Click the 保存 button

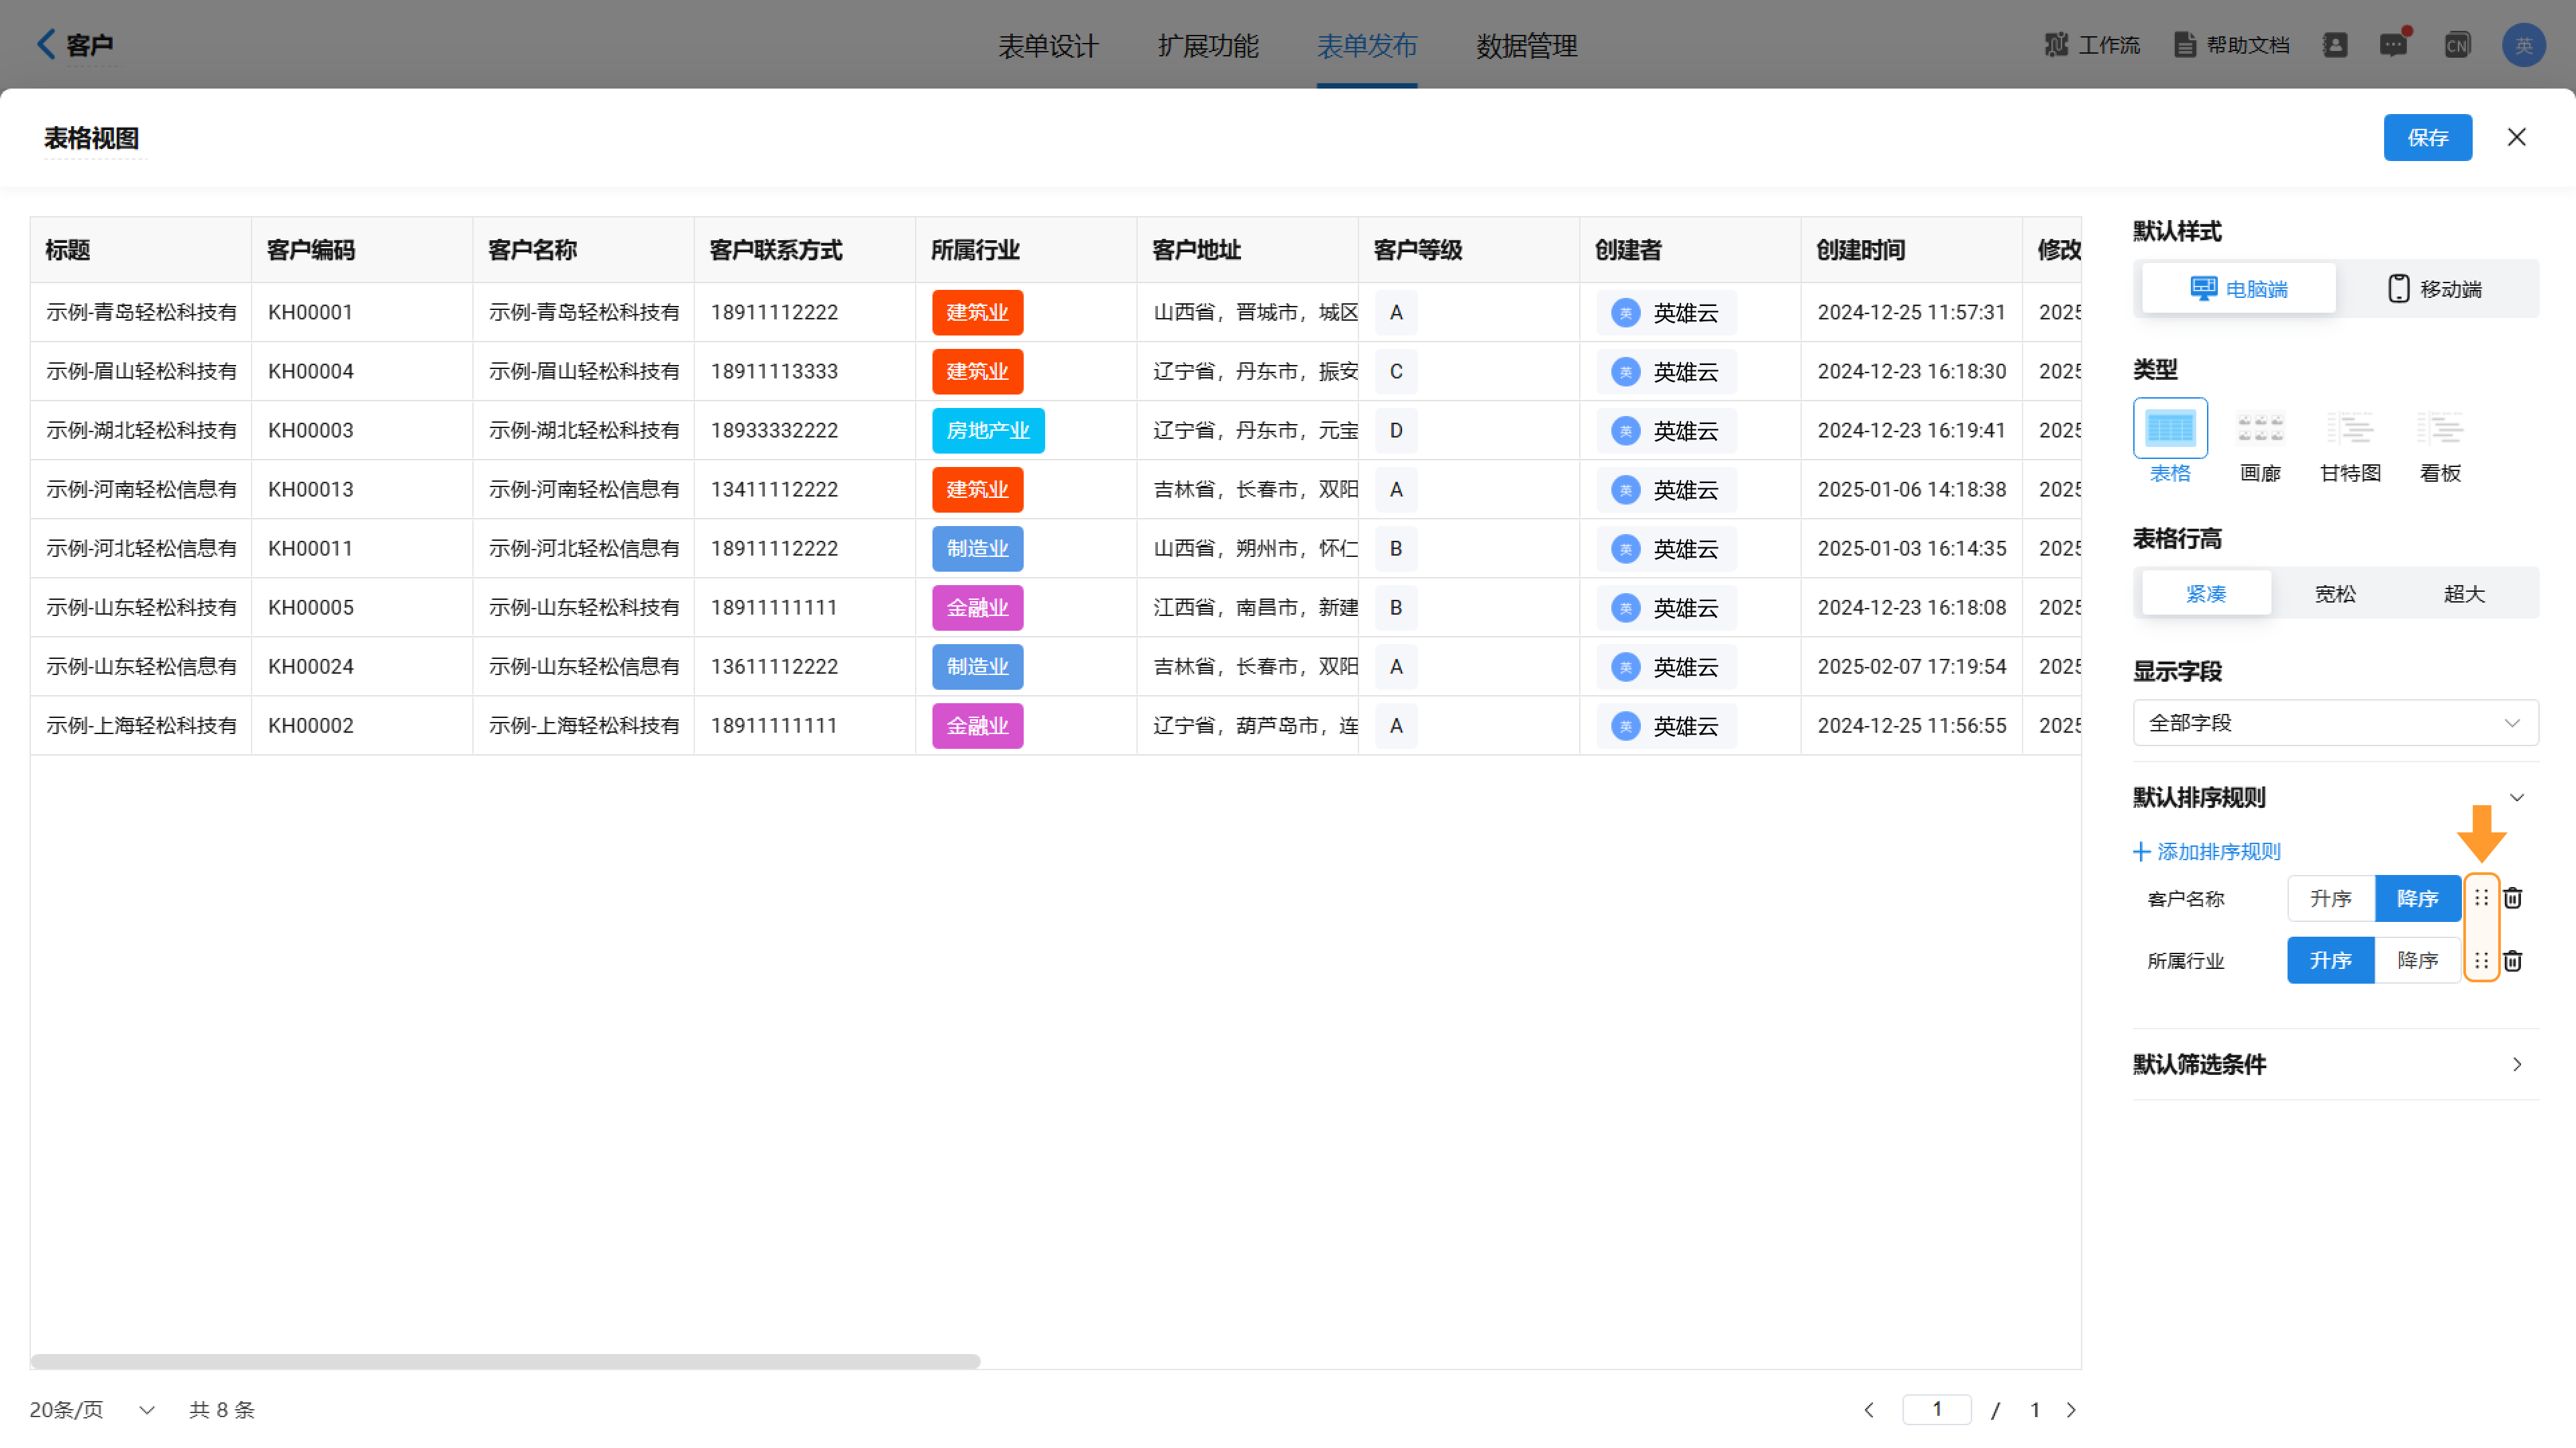point(2427,138)
